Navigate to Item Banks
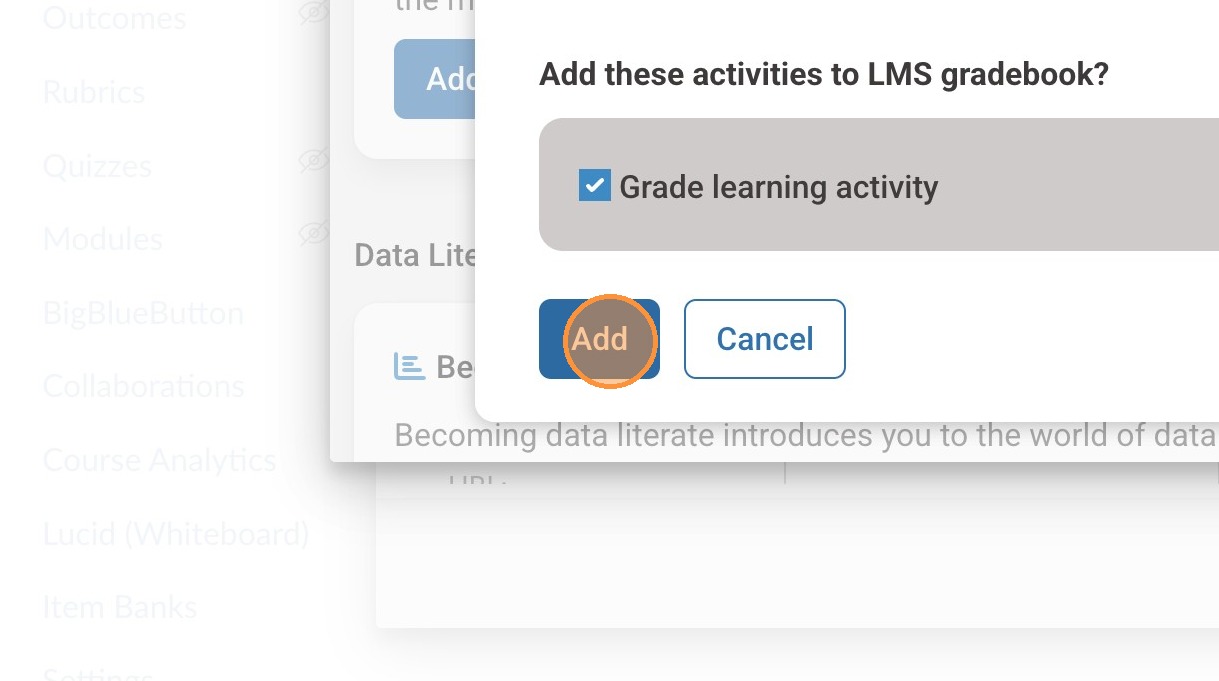Image resolution: width=1219 pixels, height=681 pixels. [119, 607]
